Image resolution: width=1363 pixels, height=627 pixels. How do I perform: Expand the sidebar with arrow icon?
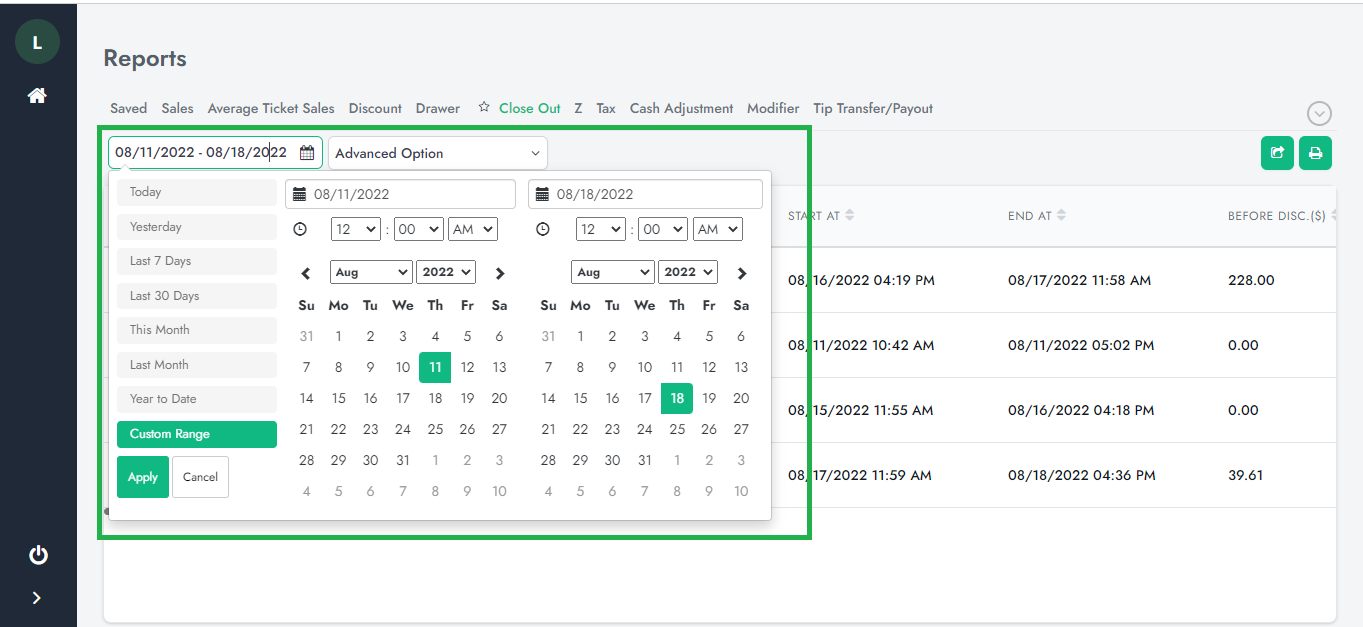point(37,598)
